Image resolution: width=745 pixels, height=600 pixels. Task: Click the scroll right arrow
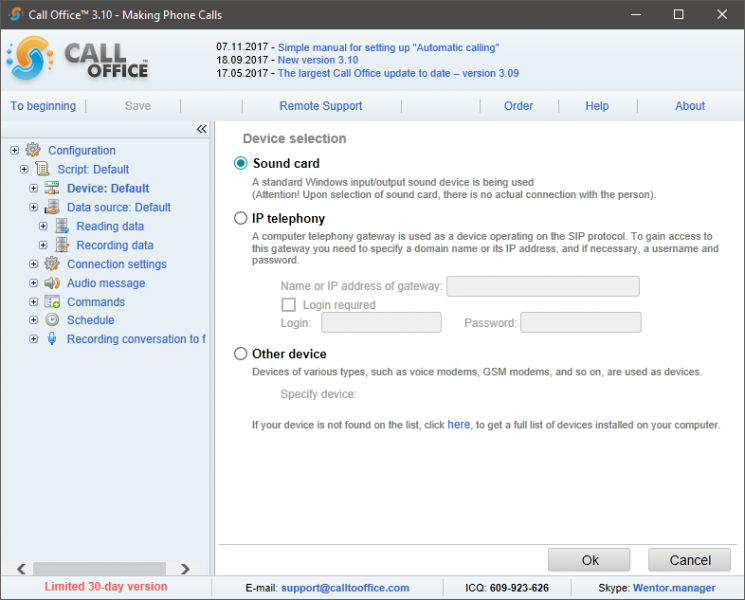pyautogui.click(x=185, y=569)
